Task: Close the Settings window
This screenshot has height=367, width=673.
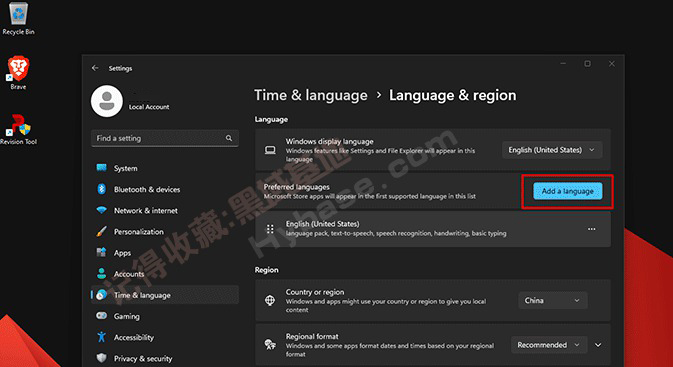Action: pos(612,64)
